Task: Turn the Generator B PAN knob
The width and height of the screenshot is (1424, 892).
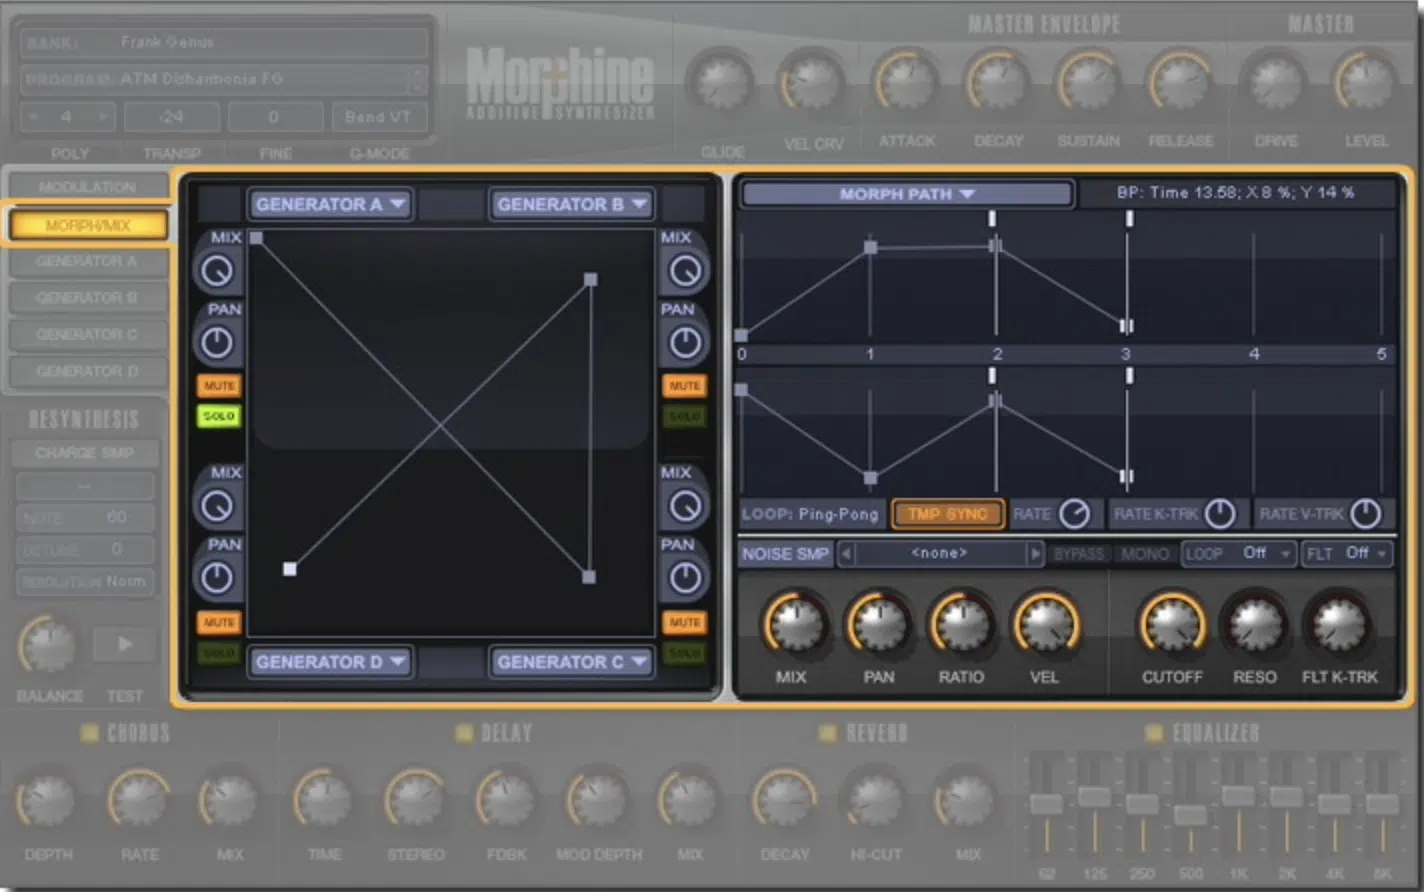Action: [x=685, y=343]
